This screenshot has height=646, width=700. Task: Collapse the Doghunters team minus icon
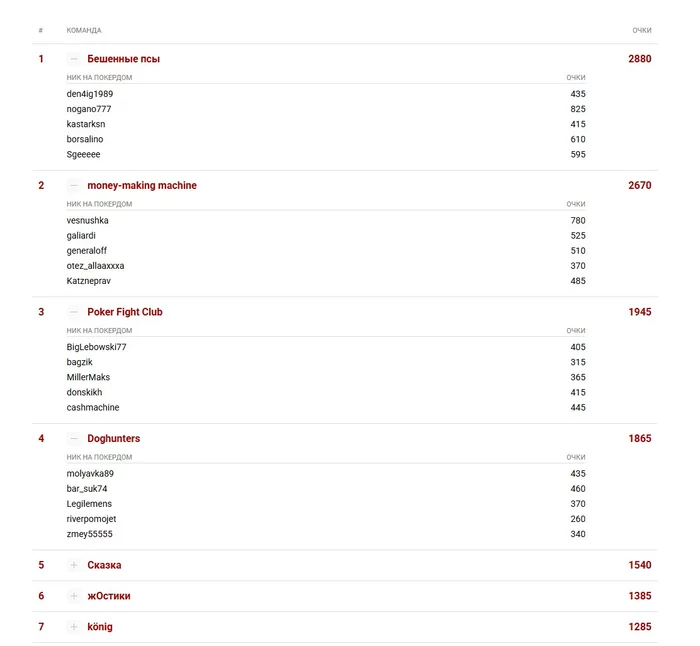point(74,439)
